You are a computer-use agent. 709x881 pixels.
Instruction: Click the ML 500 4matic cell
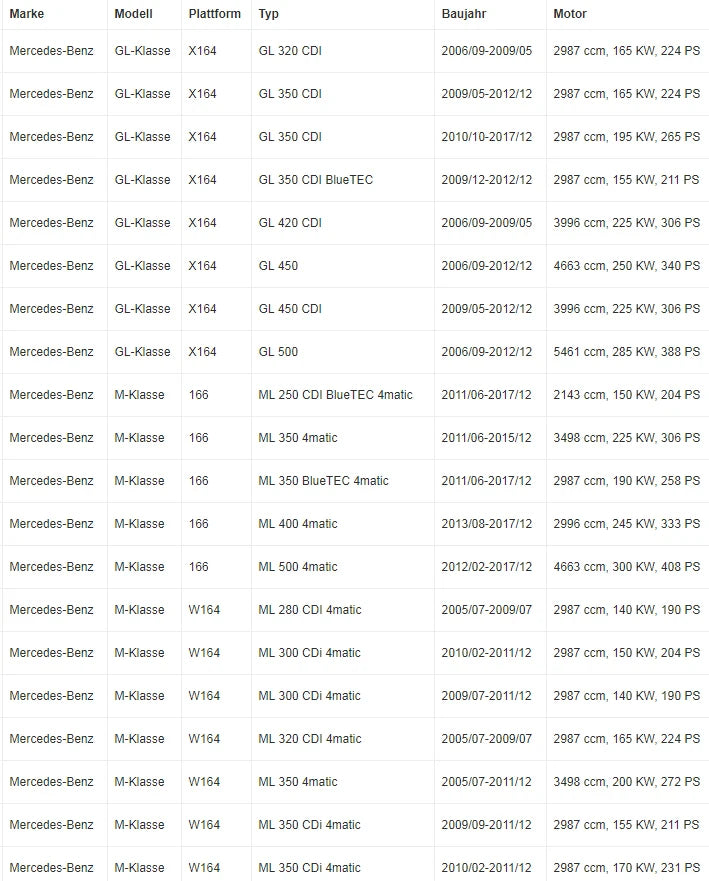(x=298, y=567)
